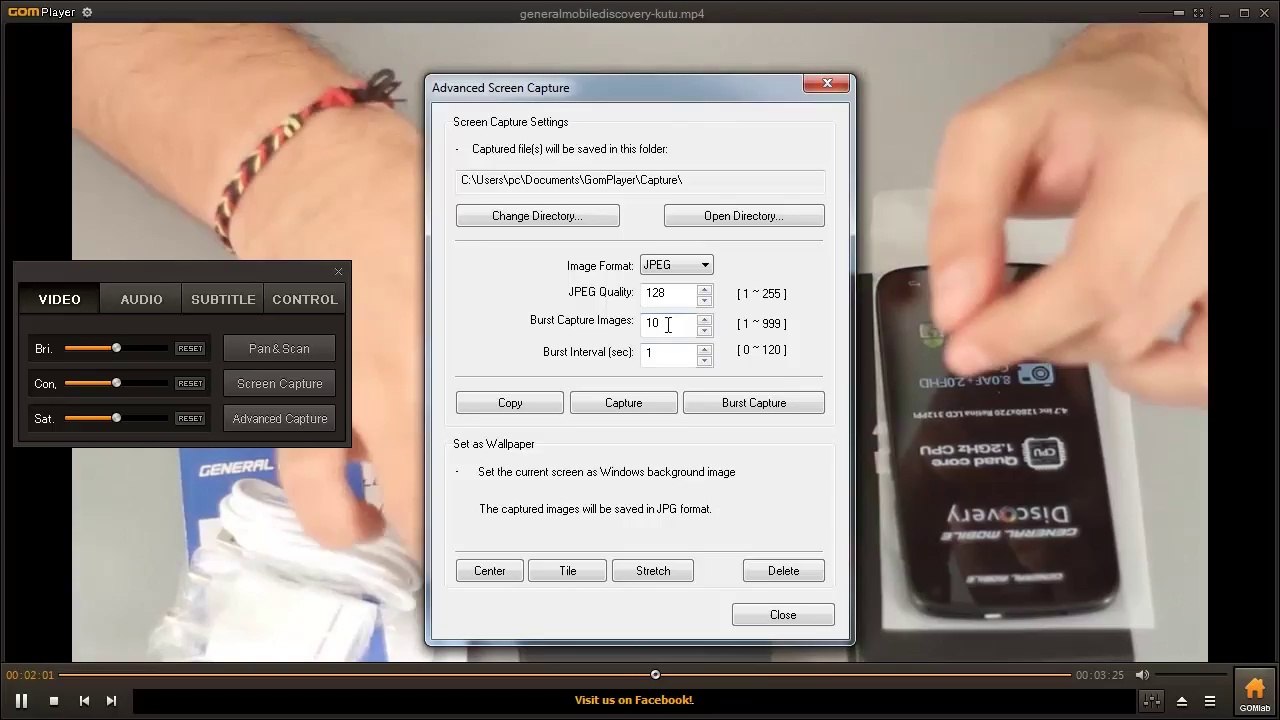Mute the player volume speaker icon
The width and height of the screenshot is (1280, 720).
[1142, 675]
